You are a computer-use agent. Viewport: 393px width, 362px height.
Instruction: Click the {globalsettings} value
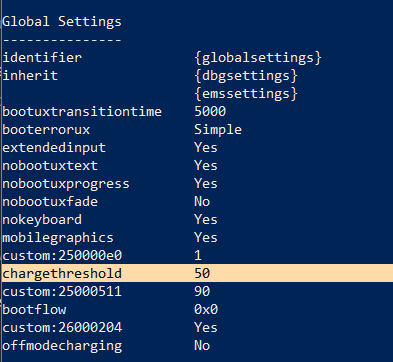coord(258,58)
